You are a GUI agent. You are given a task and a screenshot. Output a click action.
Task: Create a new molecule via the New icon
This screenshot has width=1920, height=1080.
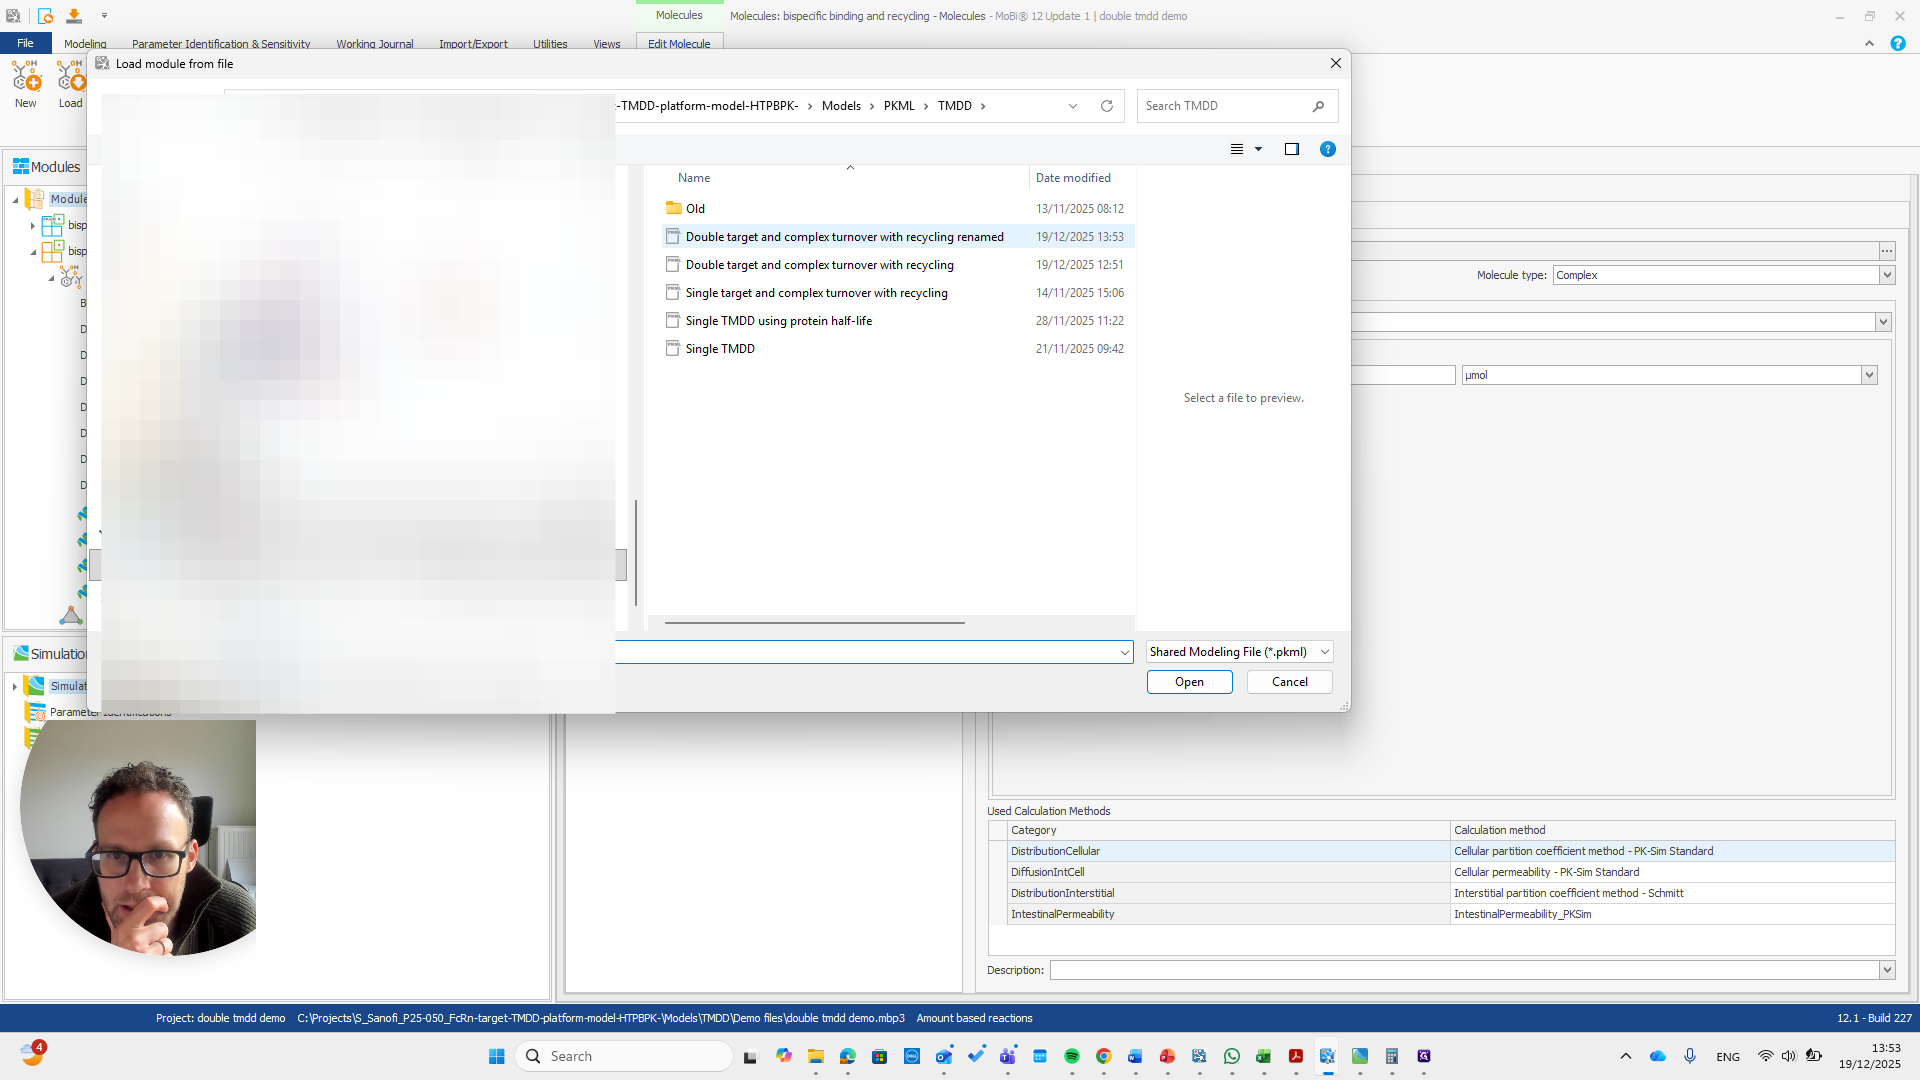point(25,80)
